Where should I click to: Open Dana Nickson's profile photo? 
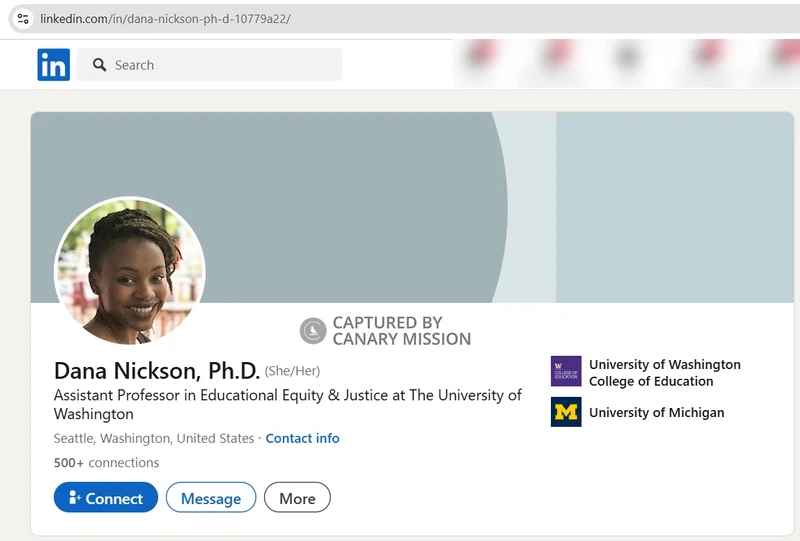(130, 271)
